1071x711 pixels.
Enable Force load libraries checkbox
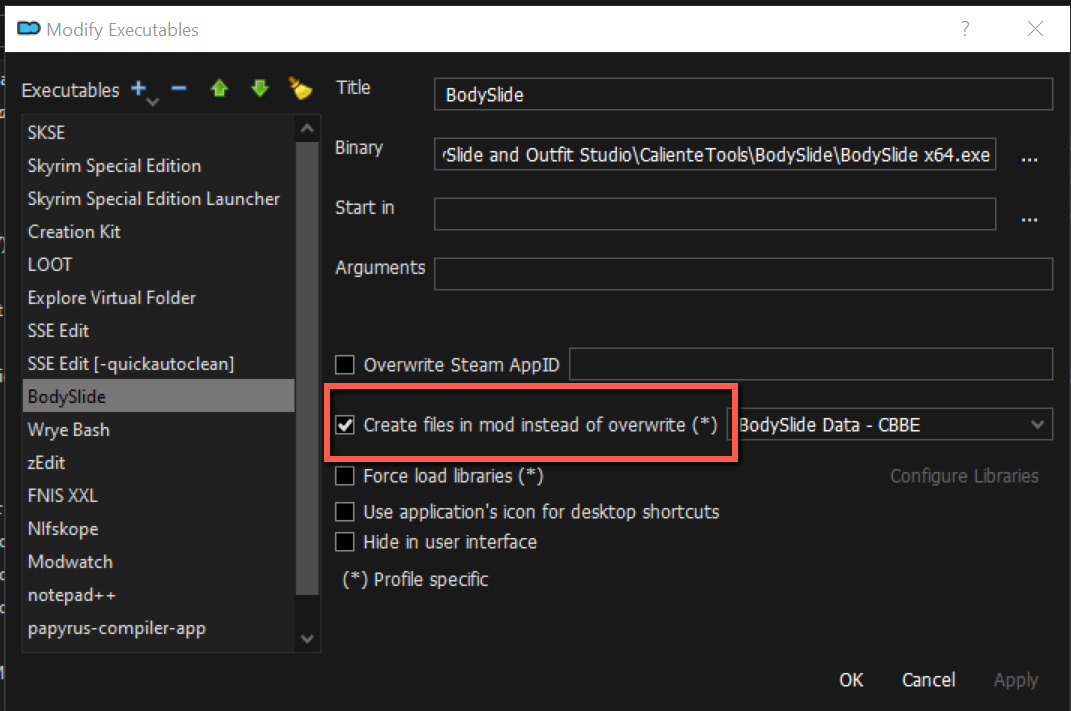tap(345, 476)
